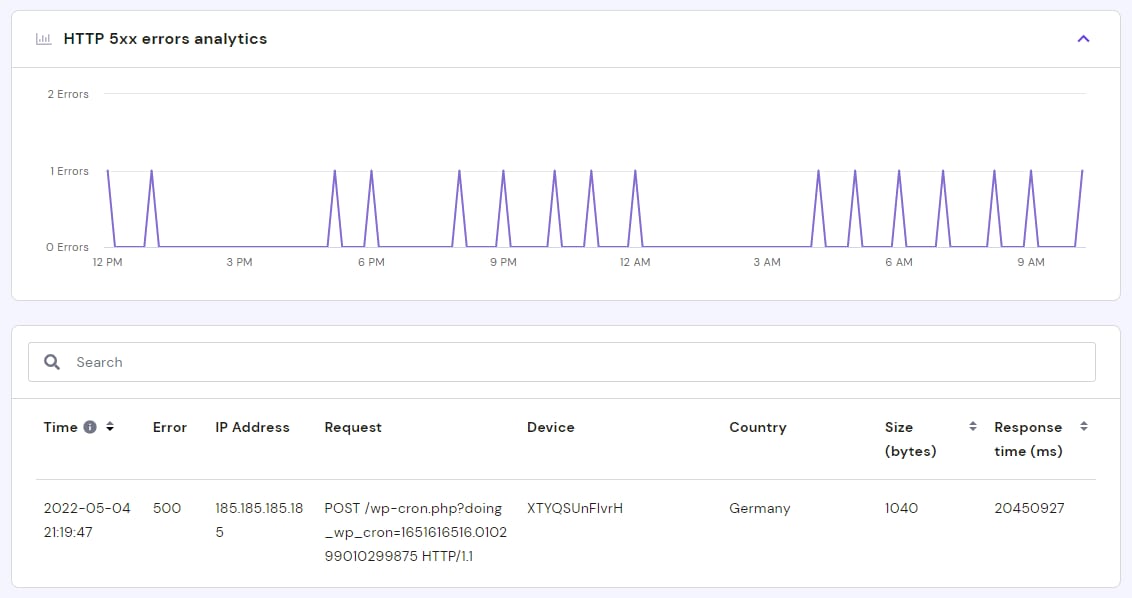
Task: Sort using arrows beside Response time
Action: pyautogui.click(x=1083, y=427)
